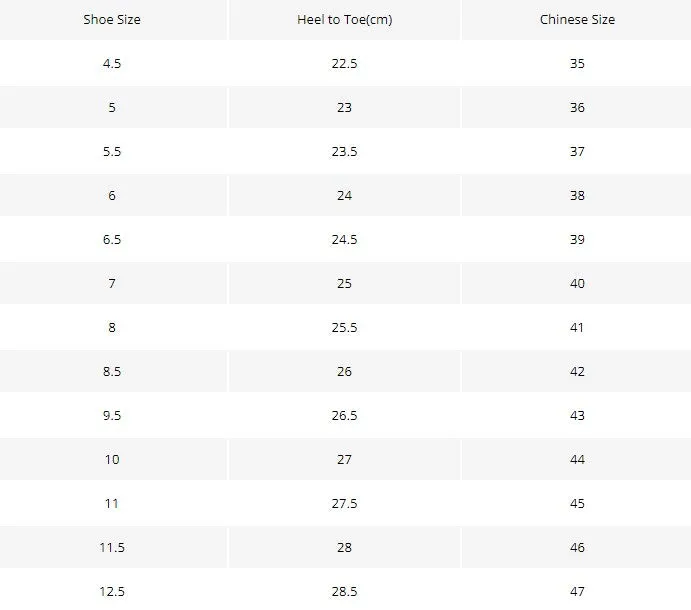Image resolution: width=691 pixels, height=610 pixels.
Task: Click the 24 cm heel to toe cell
Action: click(x=345, y=195)
